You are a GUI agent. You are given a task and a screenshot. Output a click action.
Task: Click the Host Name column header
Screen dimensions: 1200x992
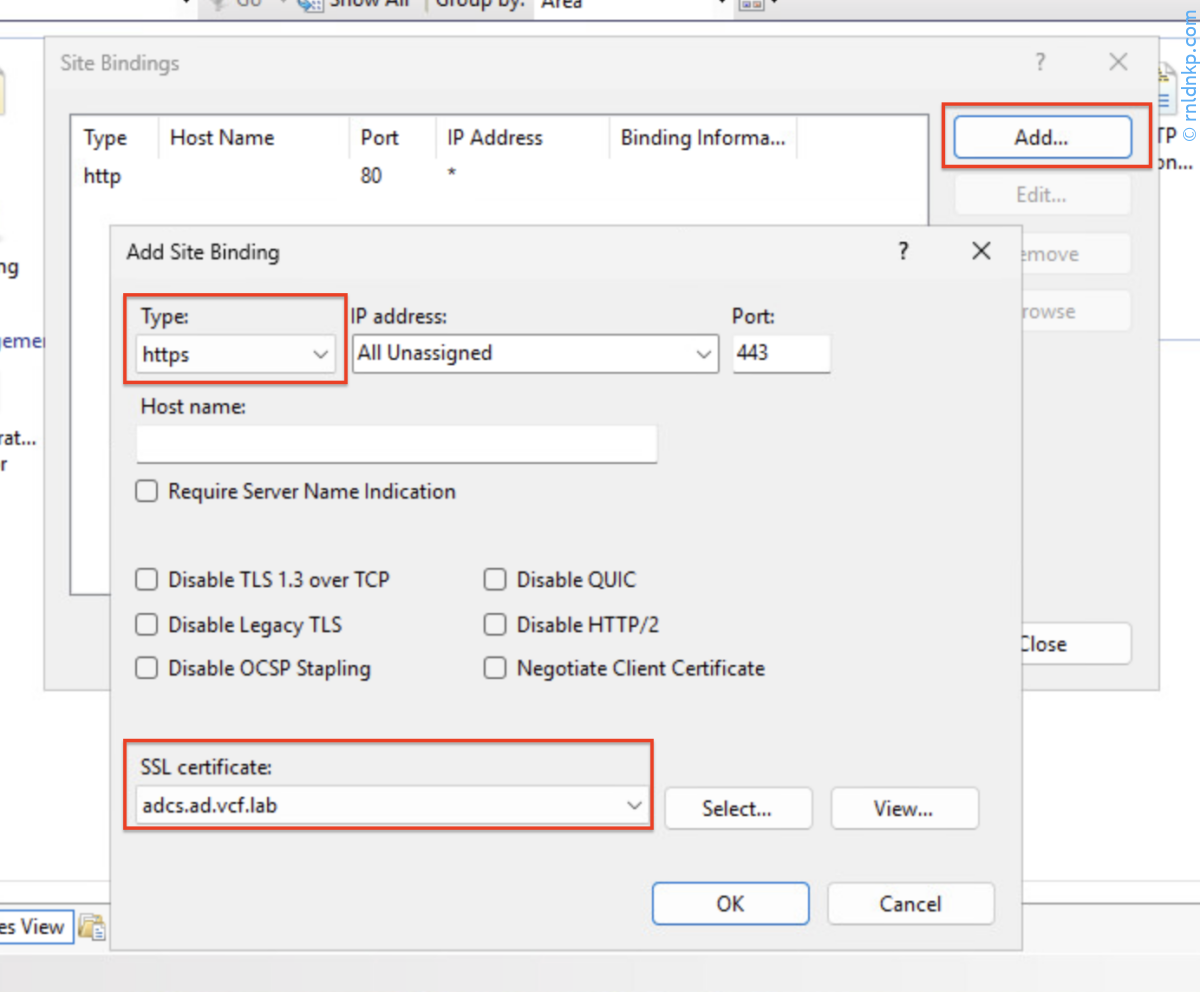222,138
